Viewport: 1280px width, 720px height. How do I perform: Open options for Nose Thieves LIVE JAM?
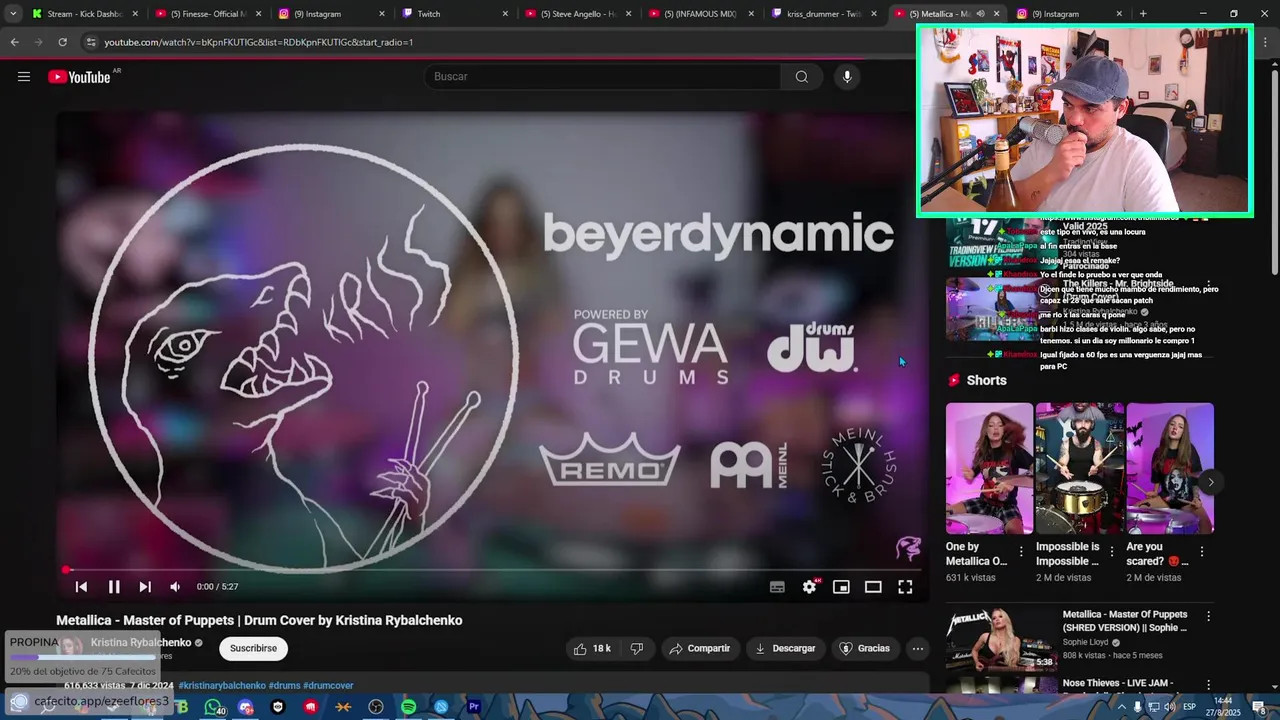1208,685
